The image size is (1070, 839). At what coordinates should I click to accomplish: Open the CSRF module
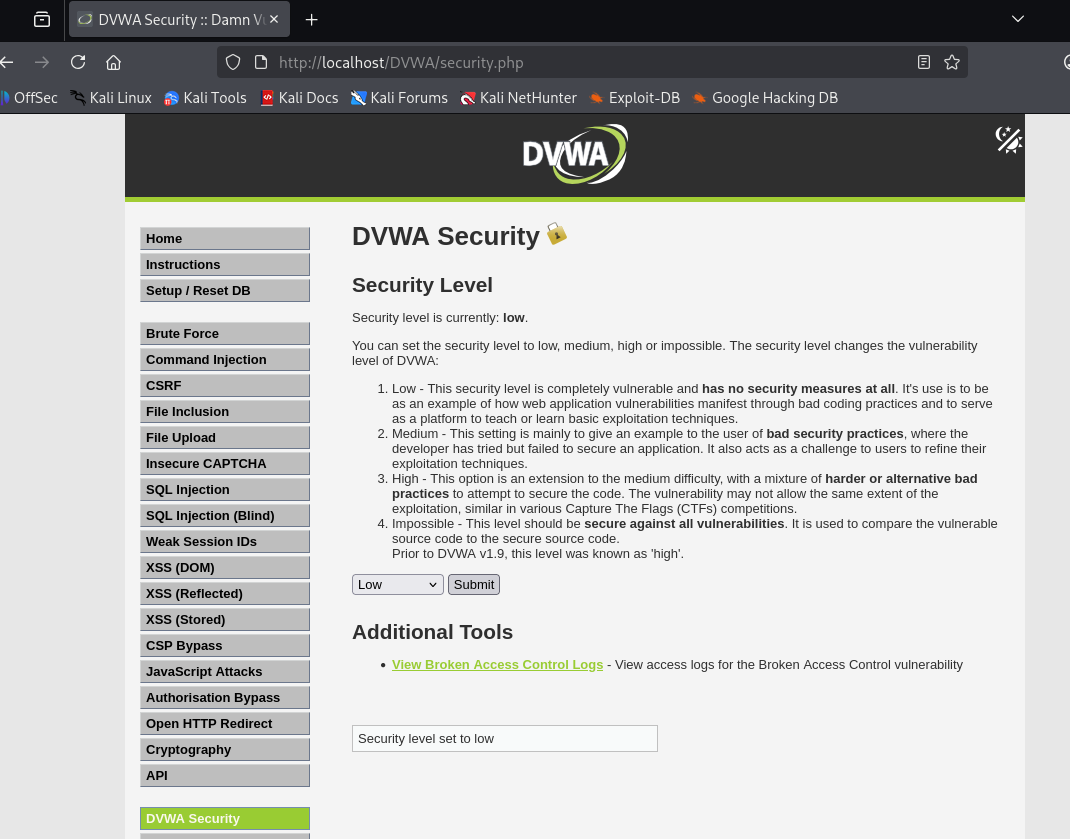pyautogui.click(x=225, y=385)
